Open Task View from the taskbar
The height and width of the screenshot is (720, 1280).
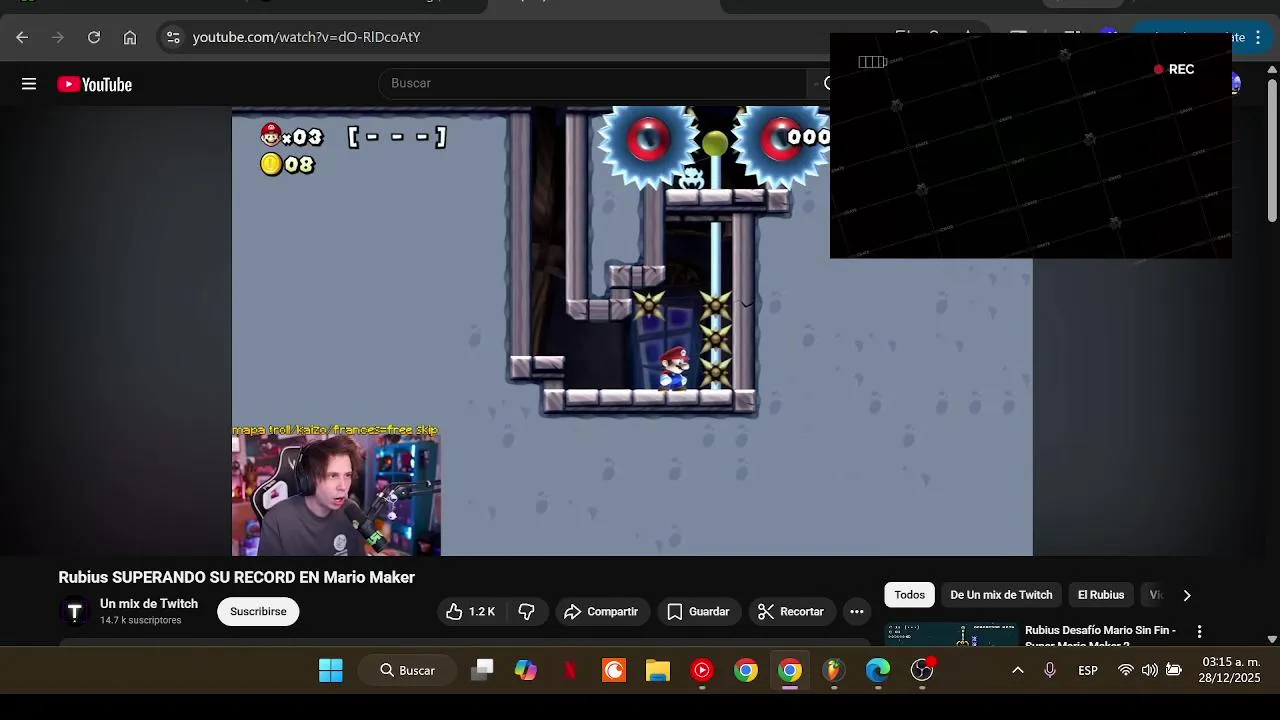[x=482, y=670]
